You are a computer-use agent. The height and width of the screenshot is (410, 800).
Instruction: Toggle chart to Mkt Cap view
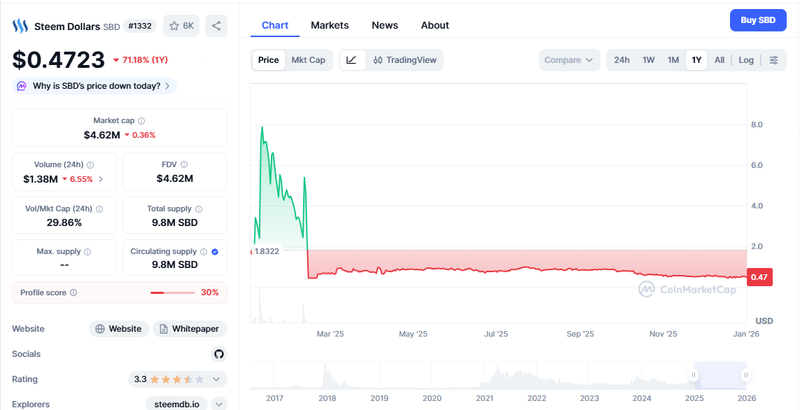(308, 60)
